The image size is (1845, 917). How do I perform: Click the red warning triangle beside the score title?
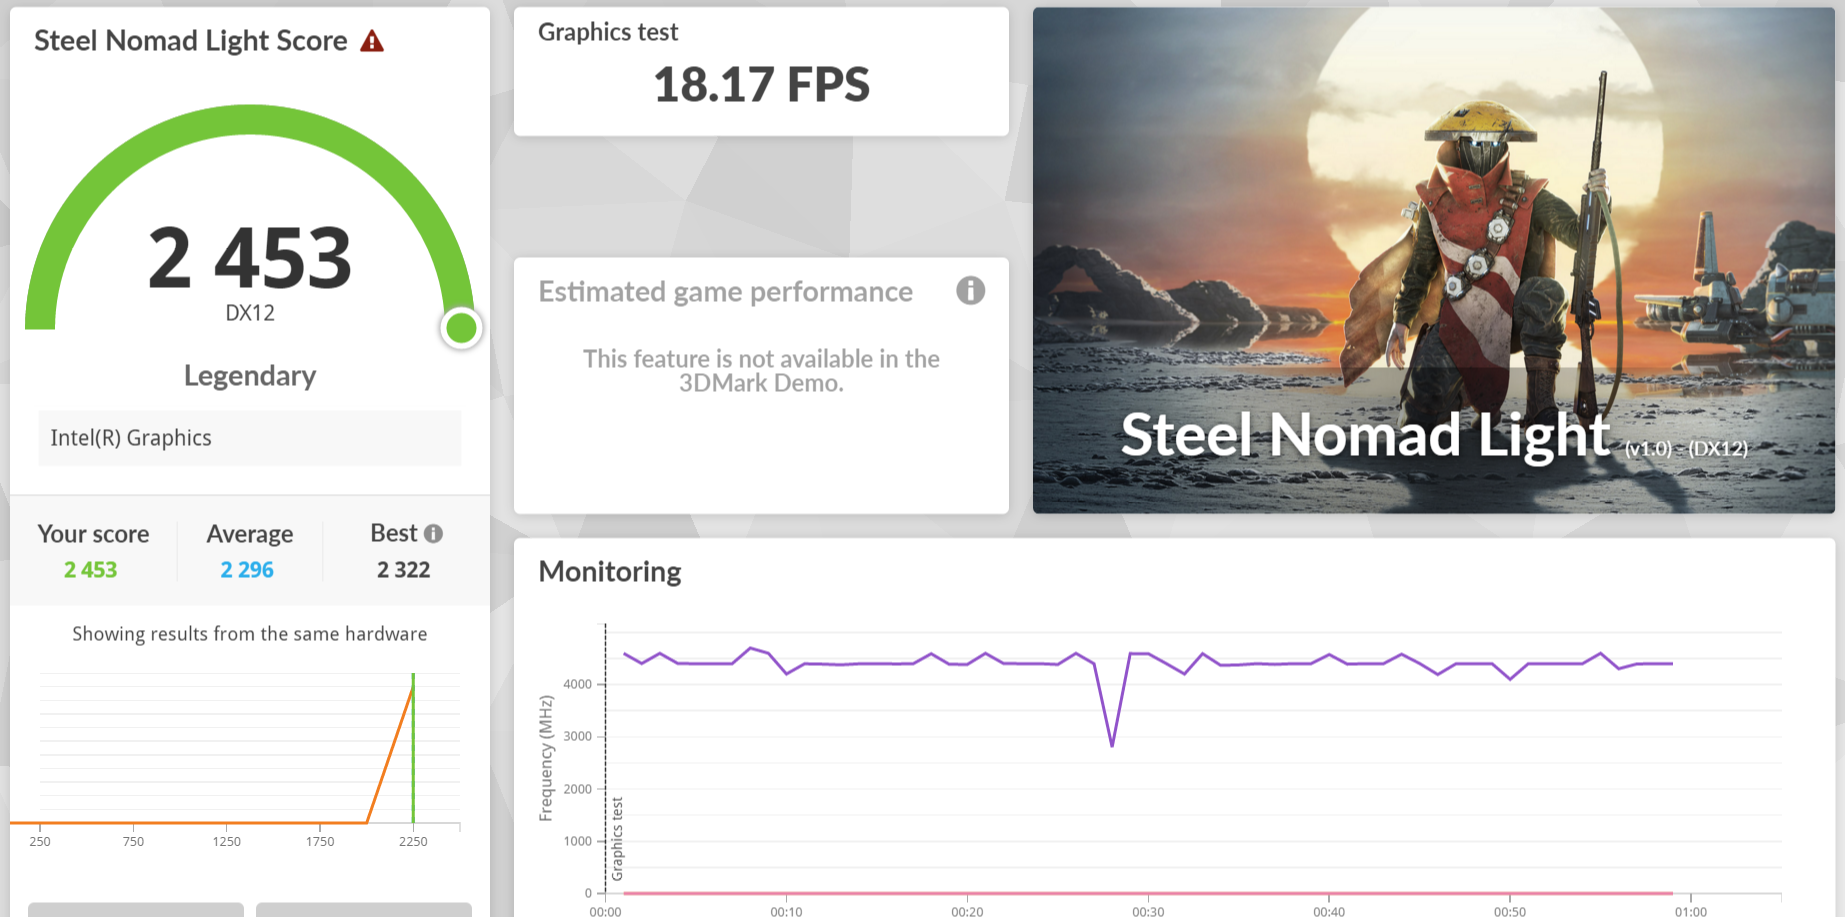tap(372, 41)
